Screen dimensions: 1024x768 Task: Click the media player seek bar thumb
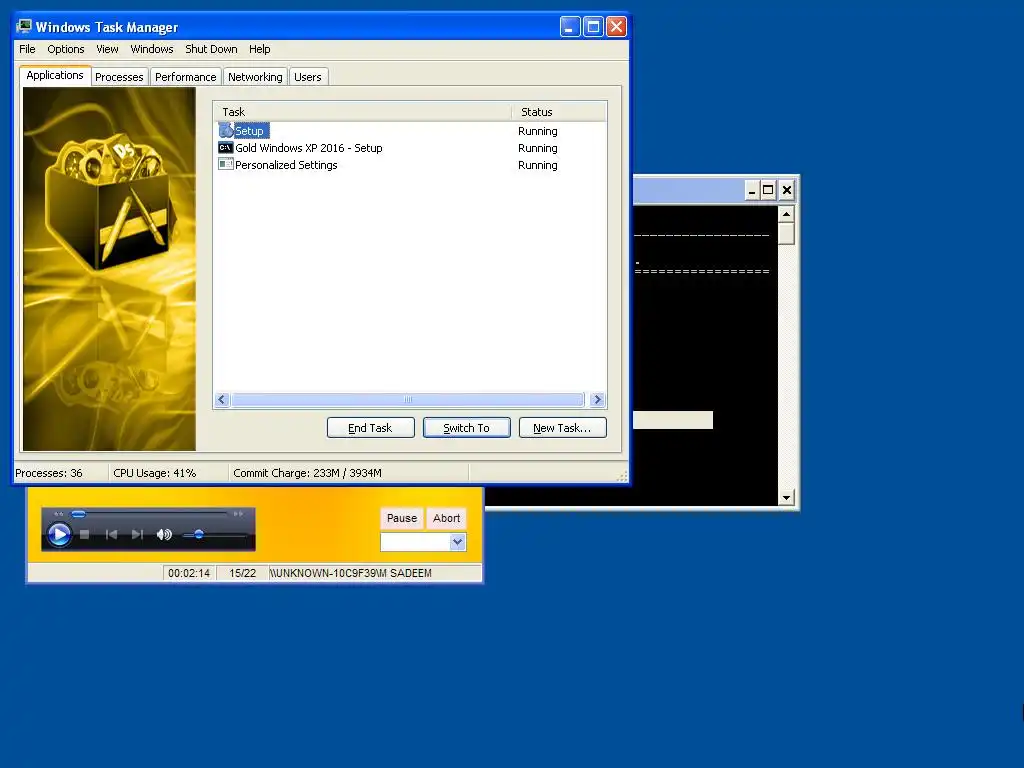click(x=78, y=514)
